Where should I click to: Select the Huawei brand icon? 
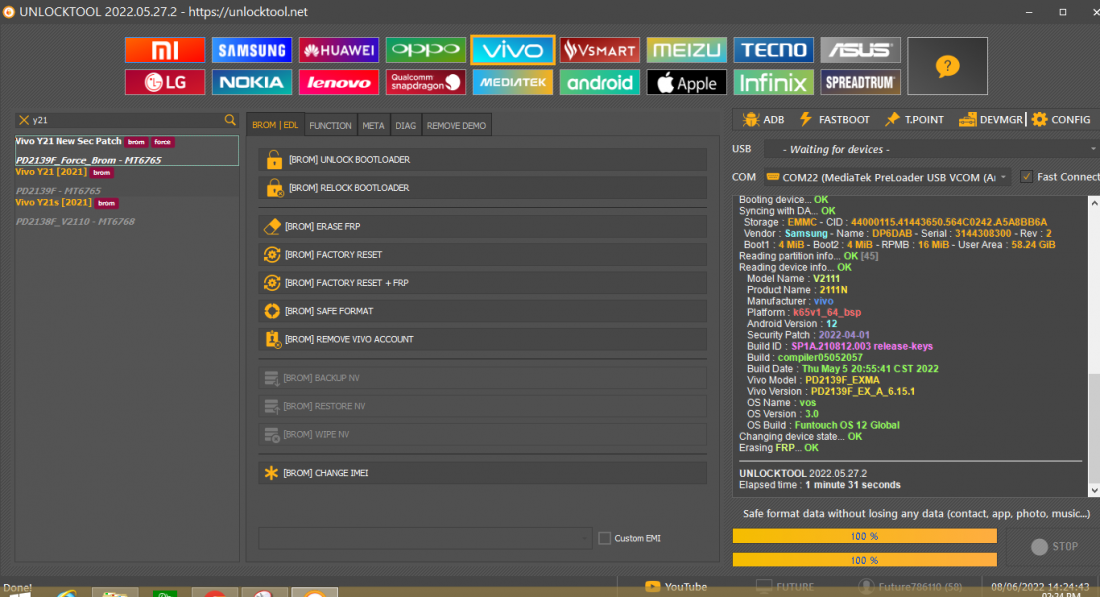click(339, 50)
